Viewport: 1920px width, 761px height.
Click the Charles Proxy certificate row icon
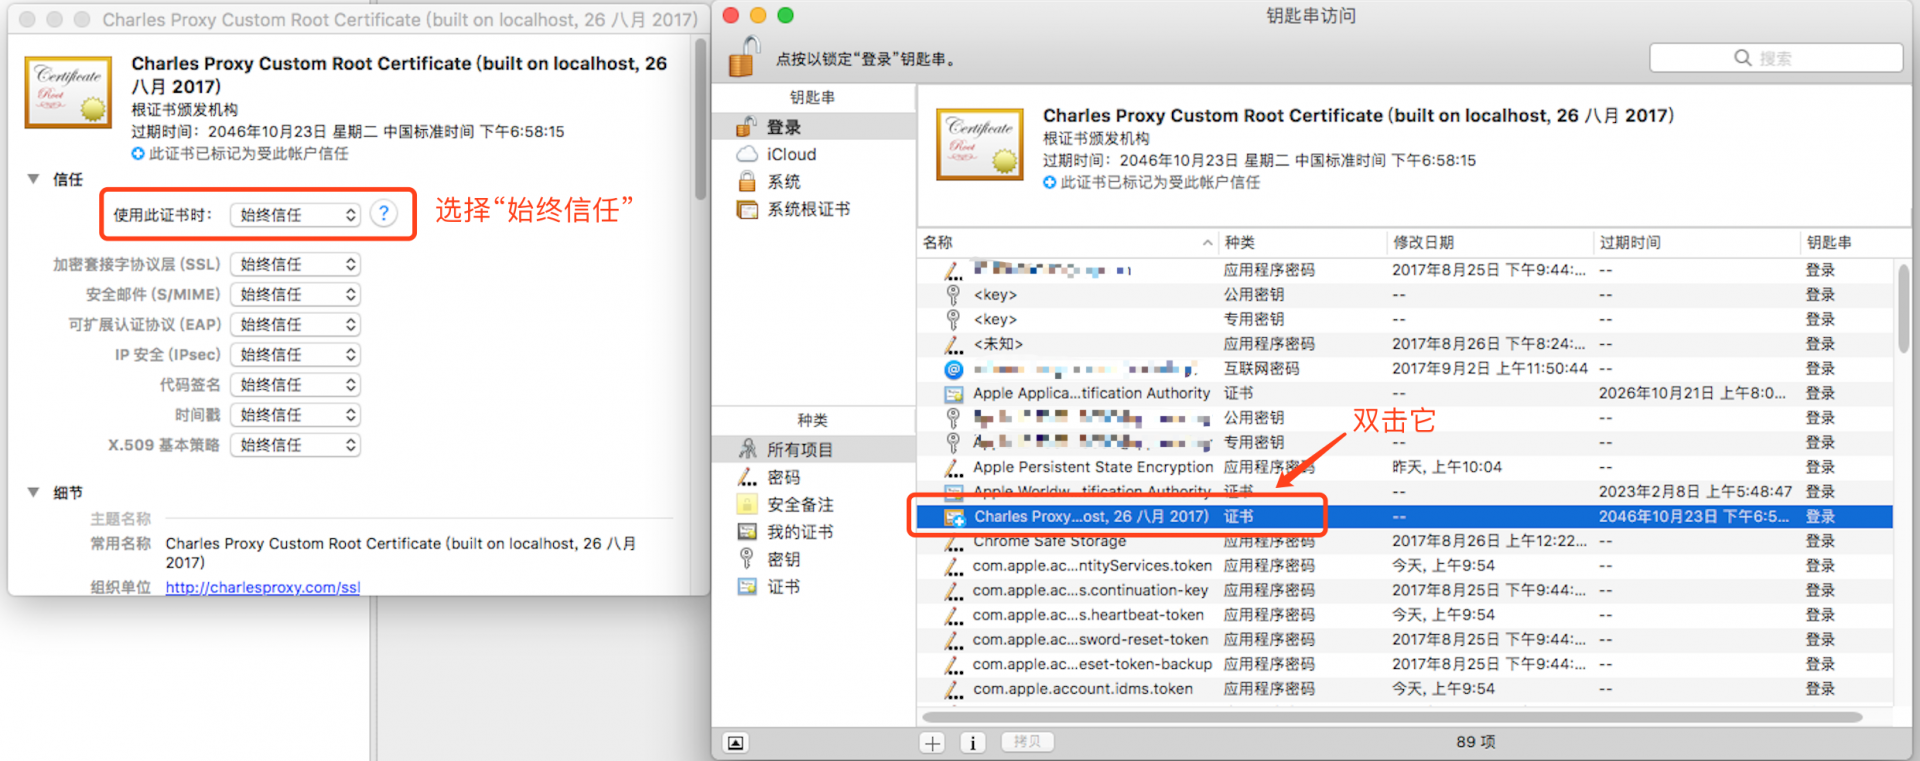coord(954,517)
